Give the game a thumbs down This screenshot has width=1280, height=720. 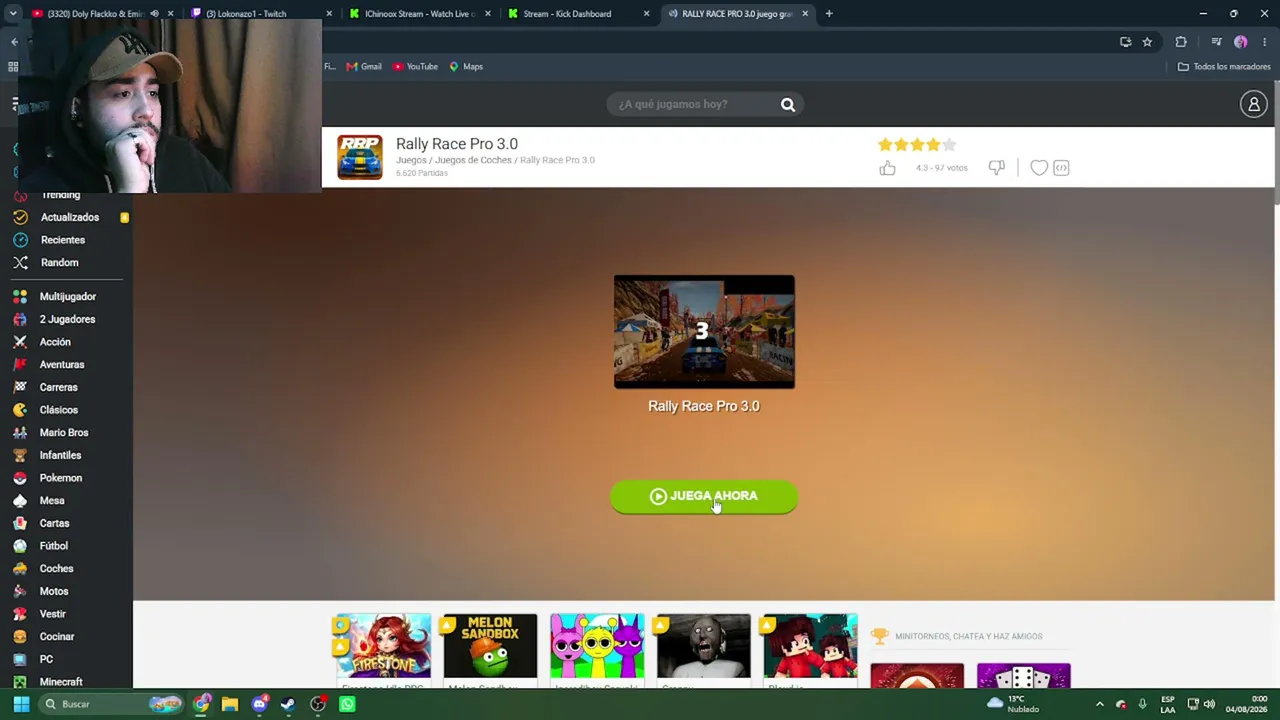pyautogui.click(x=996, y=168)
